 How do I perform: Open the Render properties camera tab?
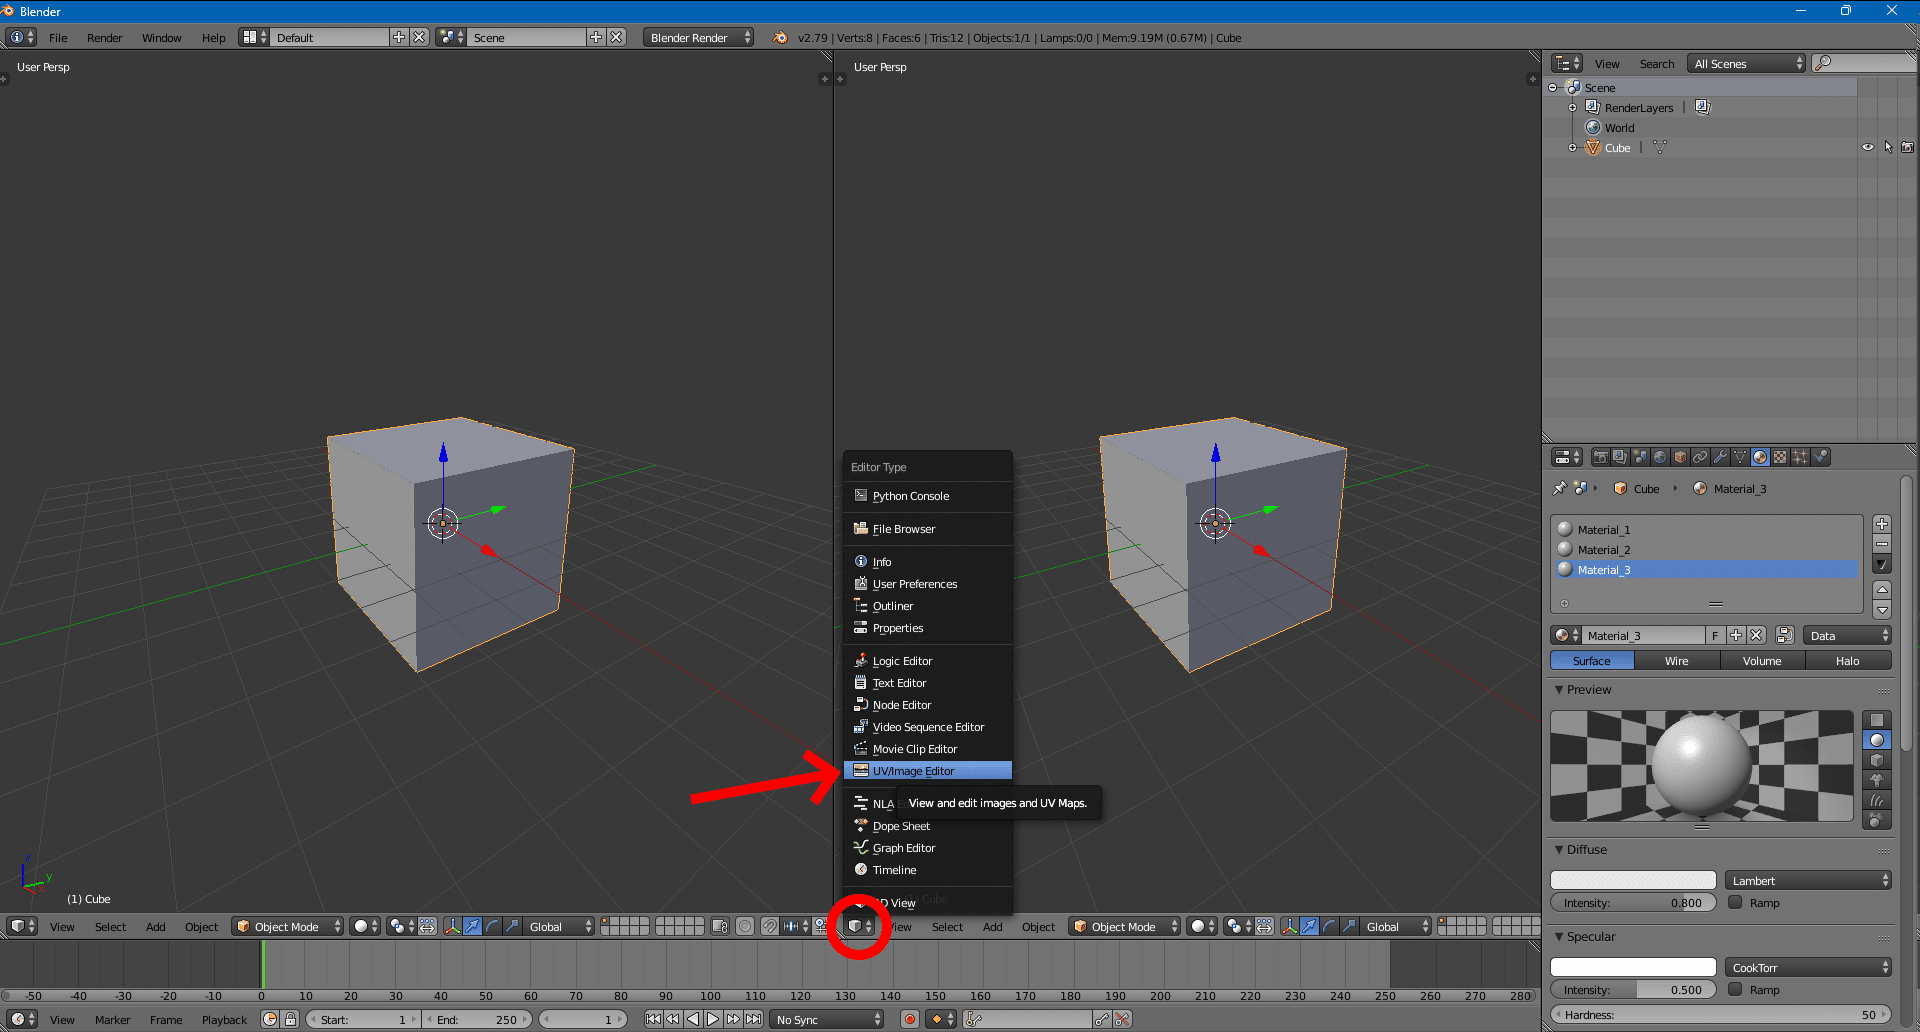pos(1601,457)
